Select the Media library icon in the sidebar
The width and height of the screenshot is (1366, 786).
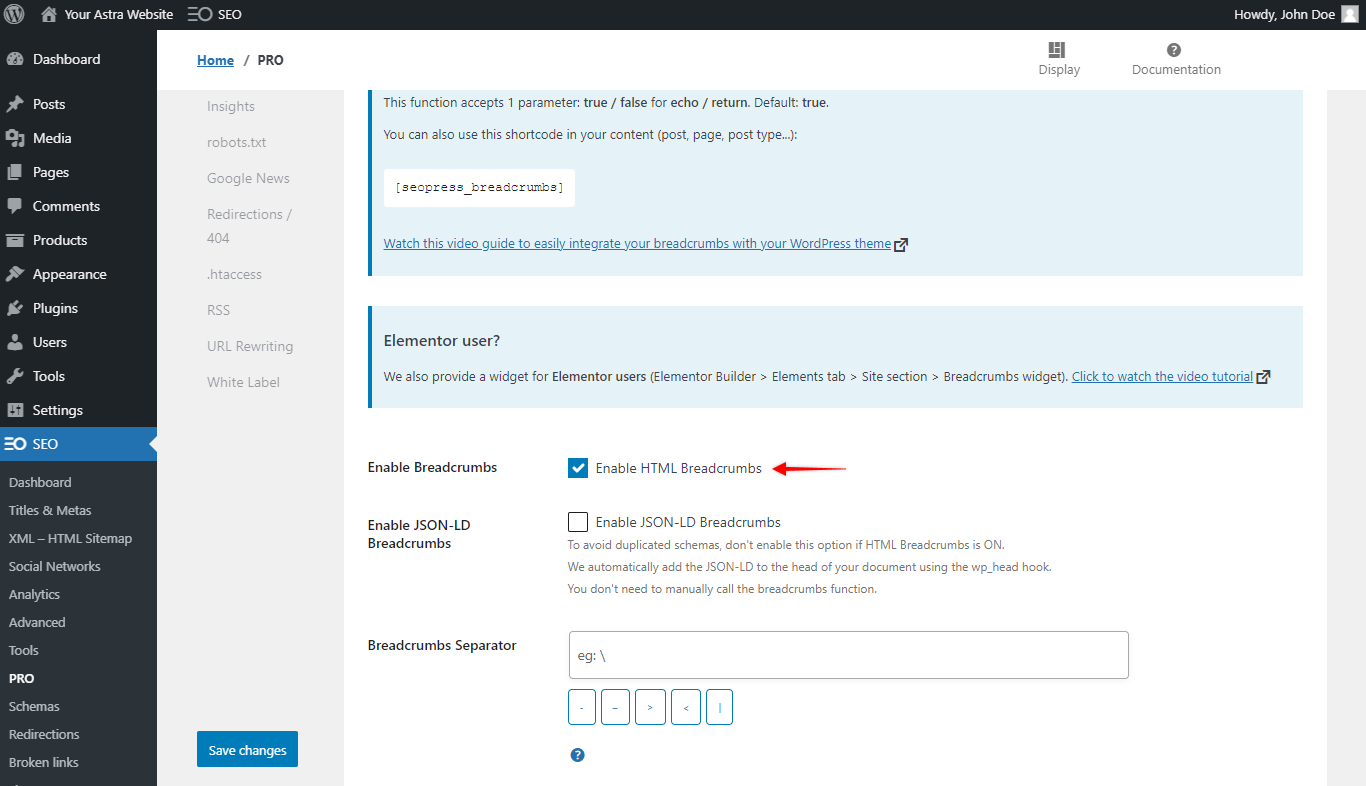coord(13,137)
